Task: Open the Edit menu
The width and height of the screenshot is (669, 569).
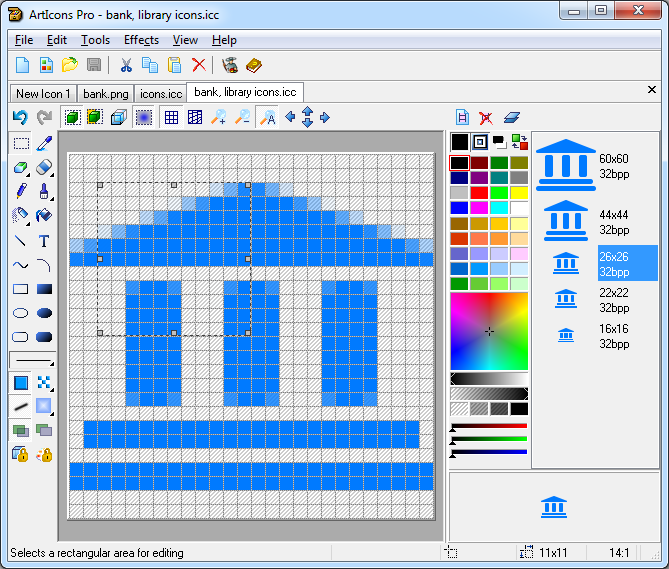Action: click(57, 40)
